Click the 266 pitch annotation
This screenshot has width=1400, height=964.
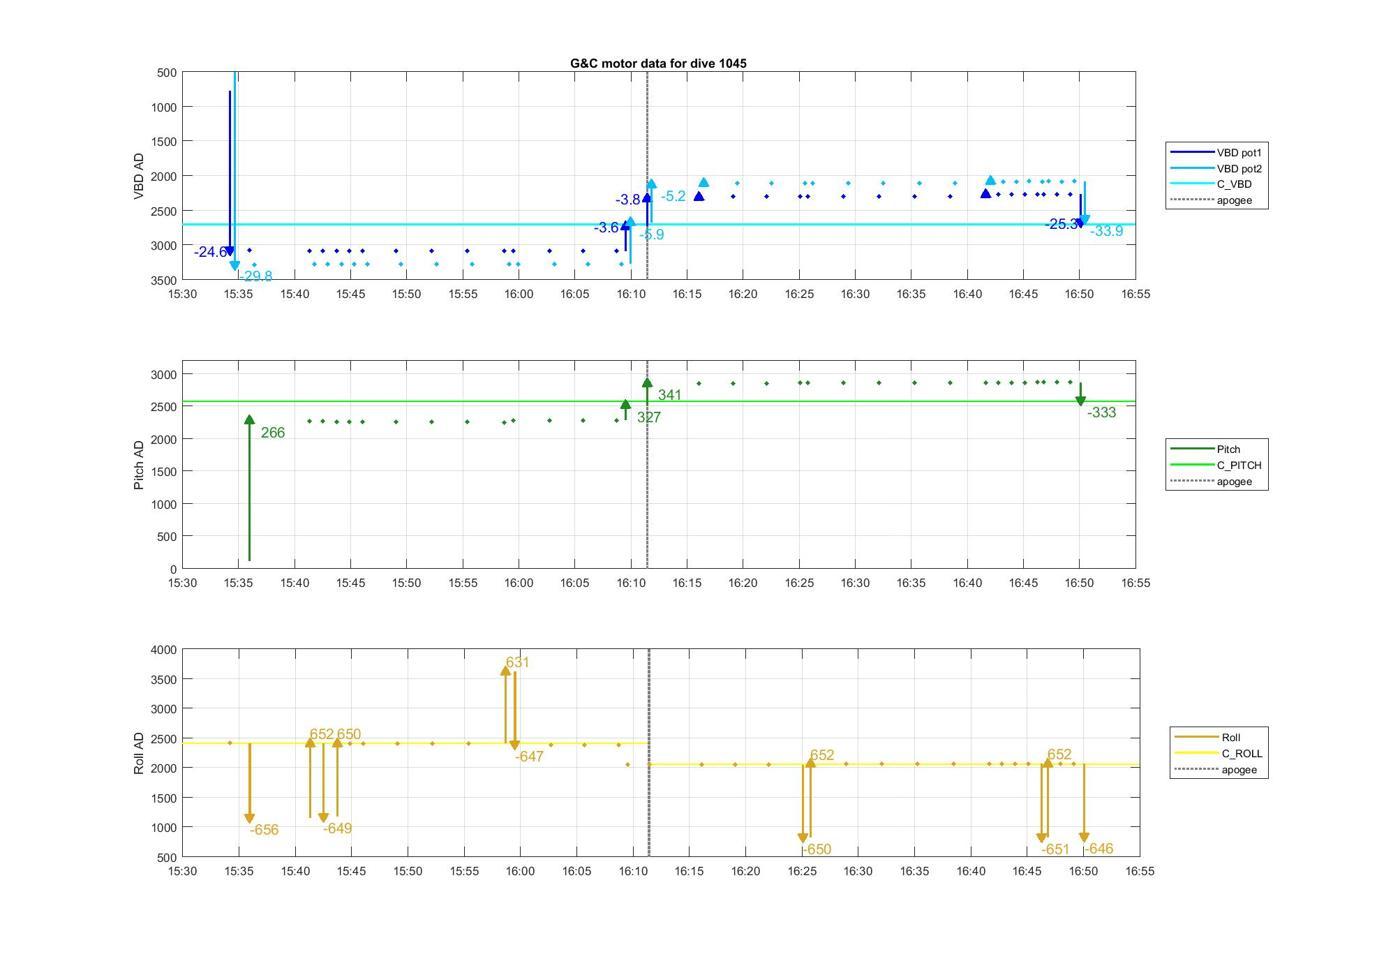(x=273, y=433)
